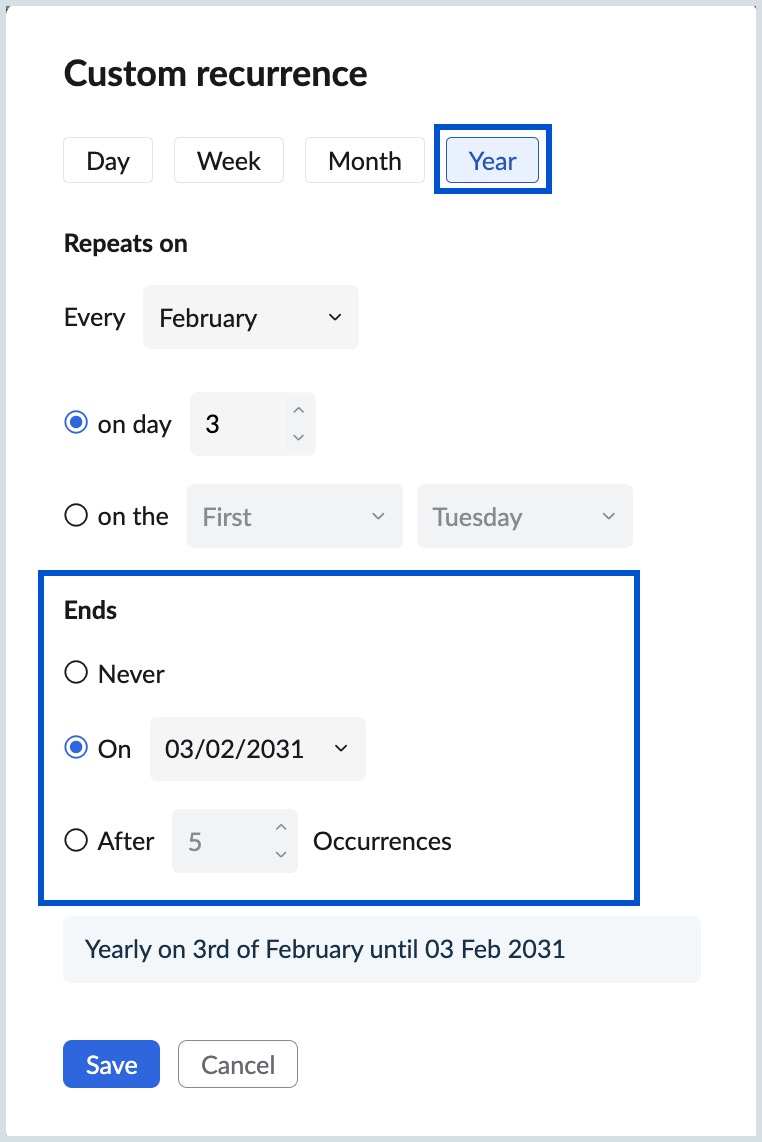Screen dimensions: 762x1142
Task: Click the occurrences count field
Action: [x=220, y=841]
